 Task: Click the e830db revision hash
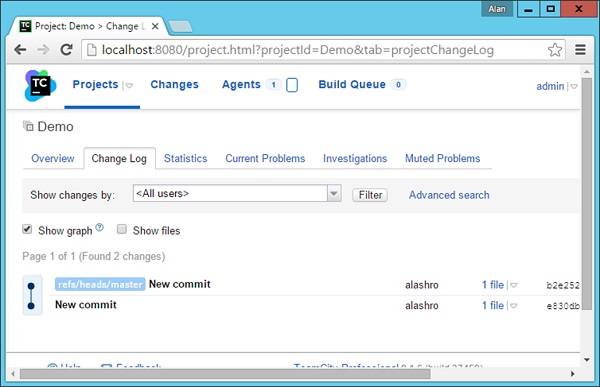[x=563, y=306]
